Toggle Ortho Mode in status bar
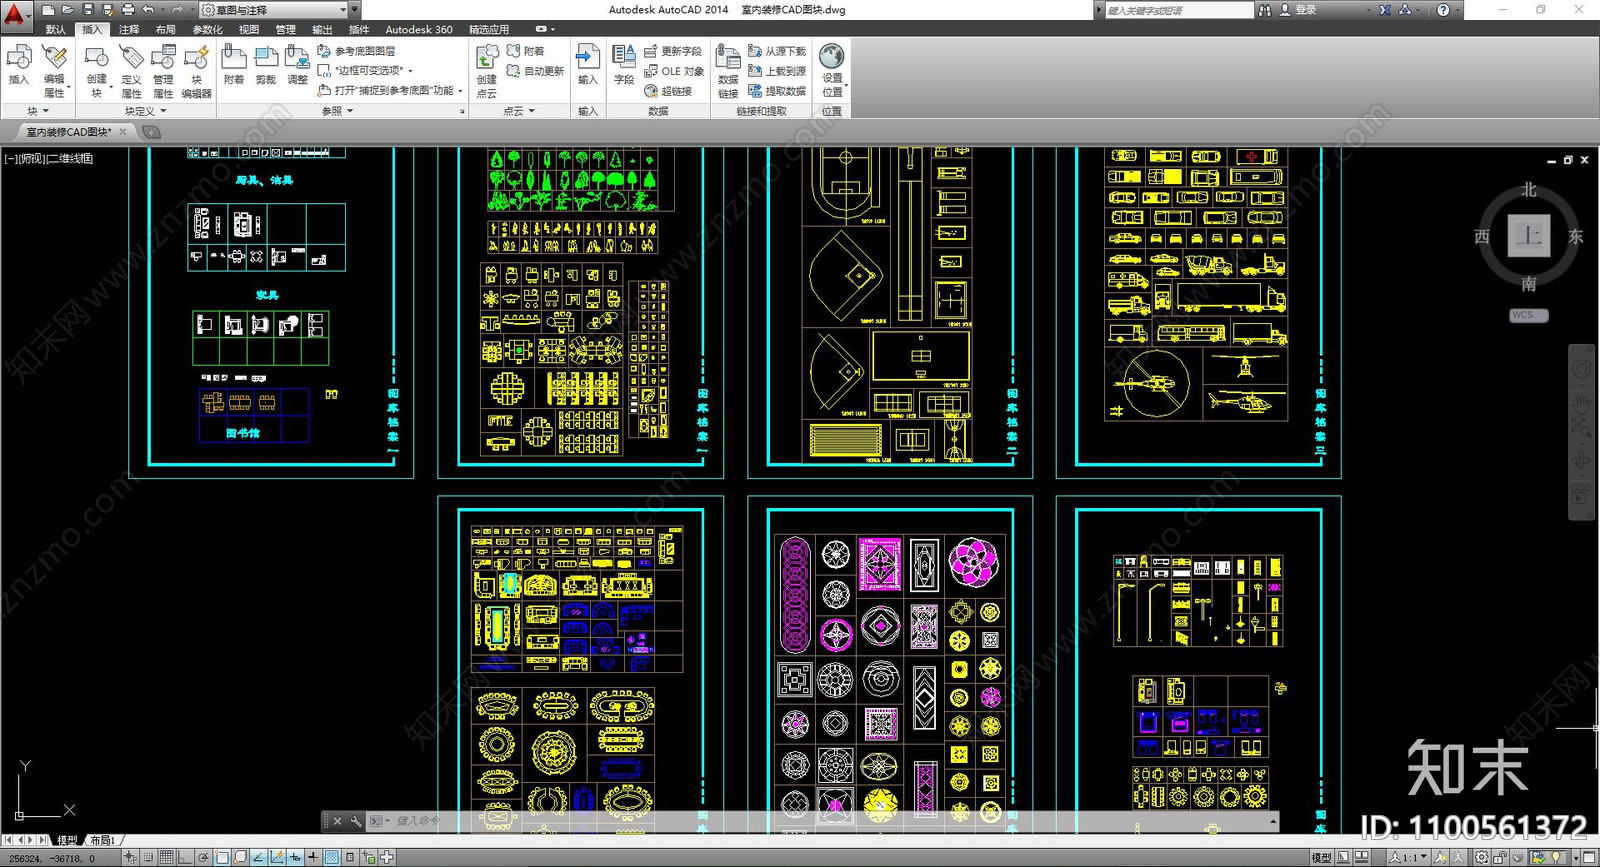Screen dimensions: 1600x867 coord(184,857)
